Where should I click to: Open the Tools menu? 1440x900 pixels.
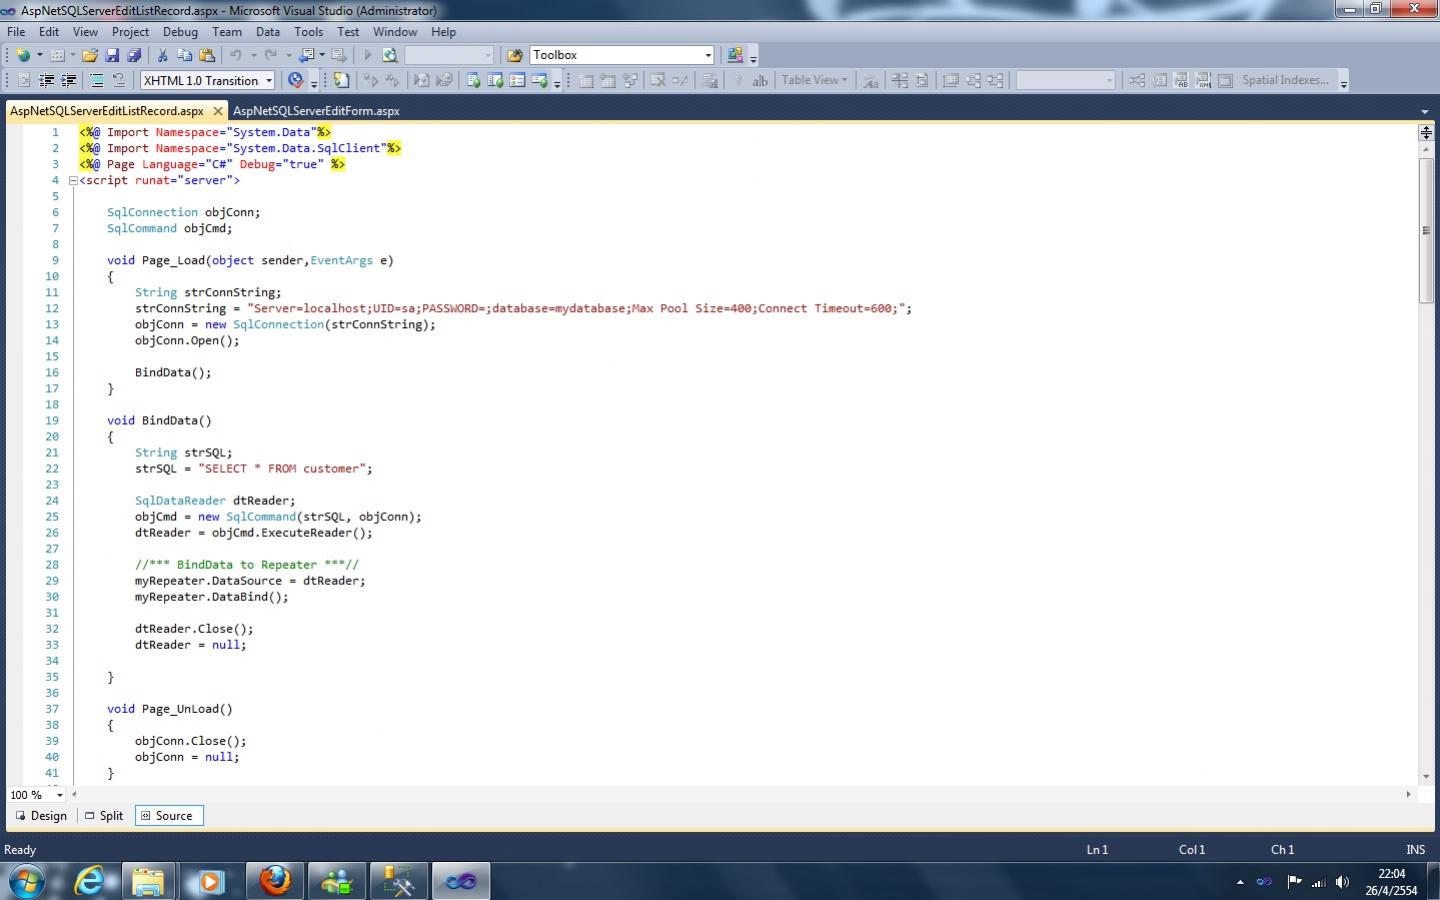click(309, 32)
